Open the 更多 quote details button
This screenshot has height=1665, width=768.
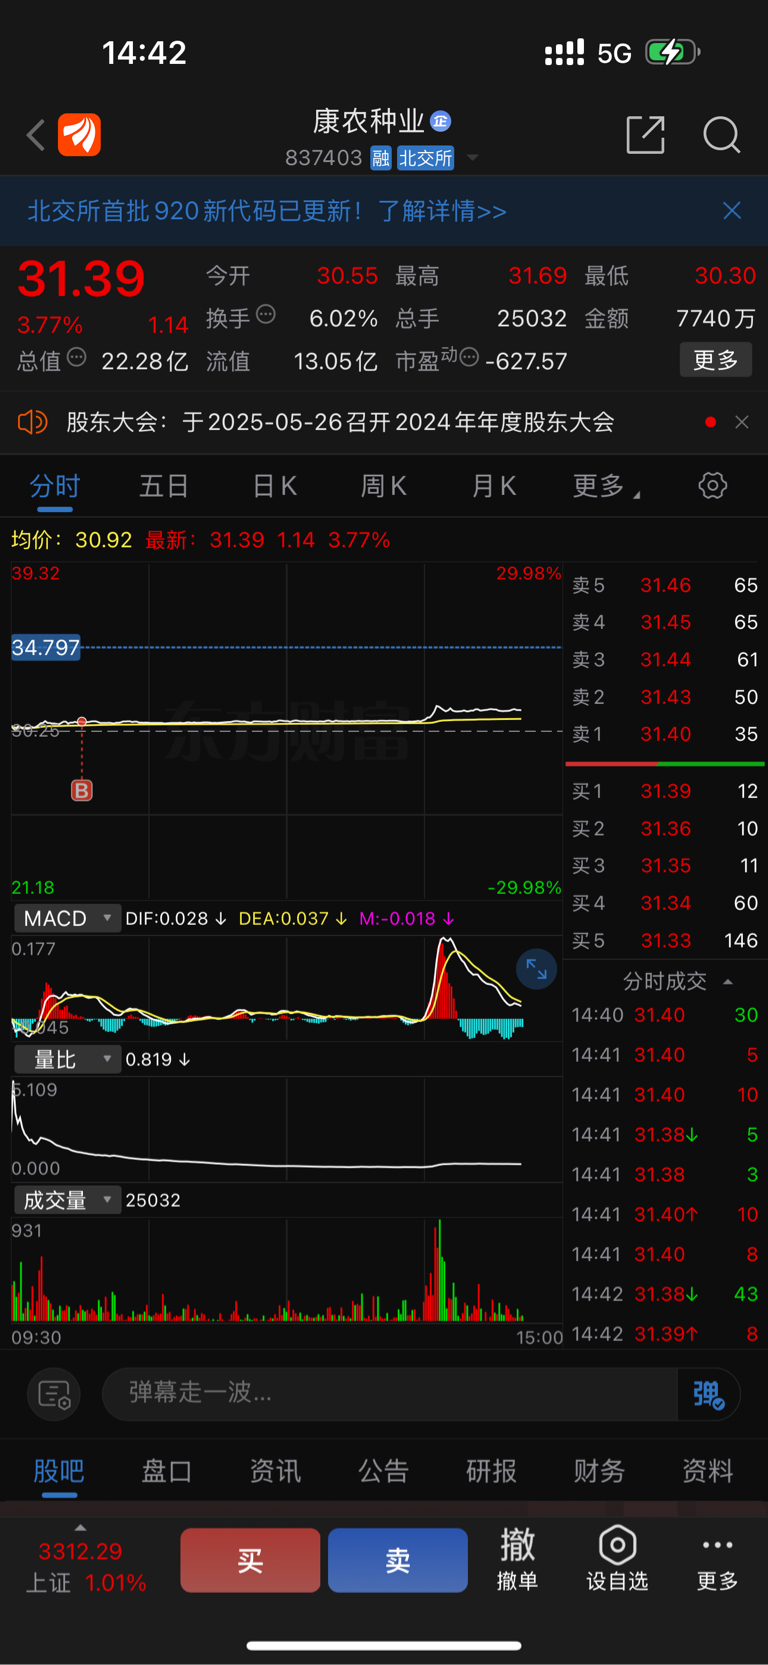tap(716, 360)
